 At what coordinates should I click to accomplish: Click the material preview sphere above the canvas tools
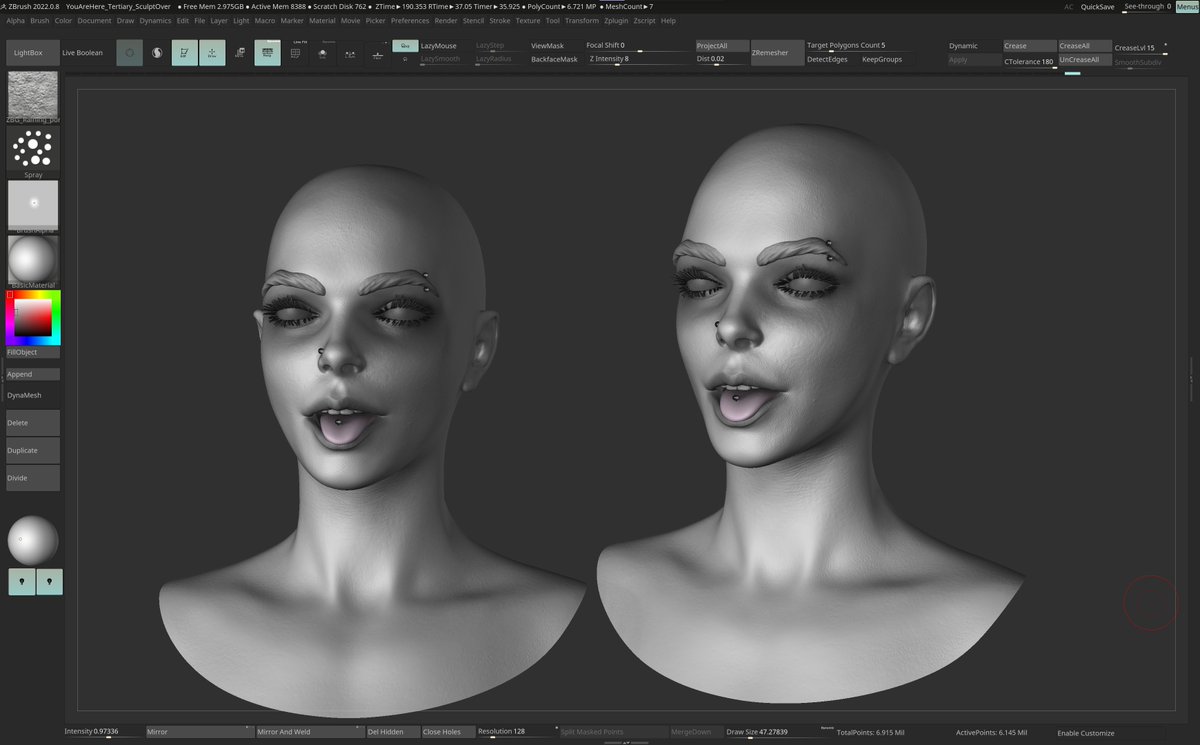click(32, 538)
